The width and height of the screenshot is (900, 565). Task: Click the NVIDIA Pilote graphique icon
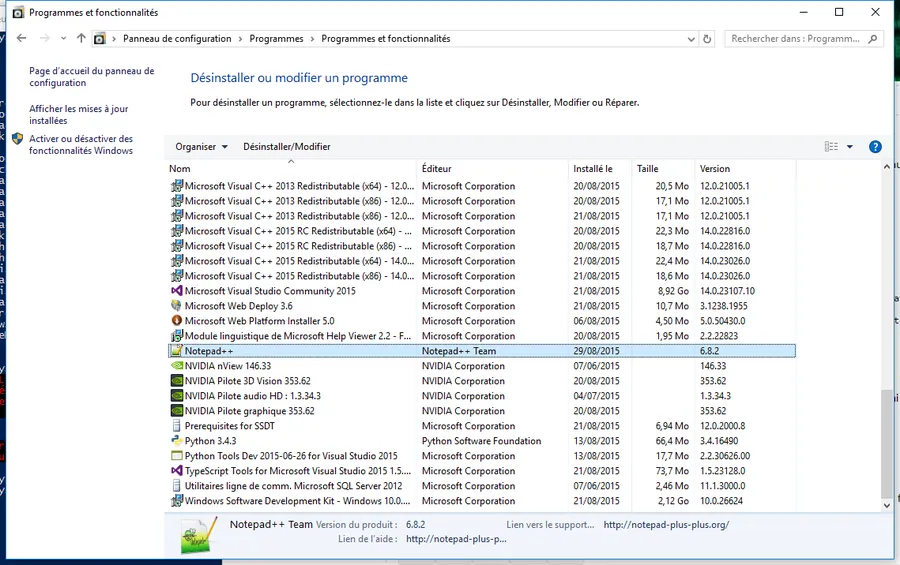177,411
